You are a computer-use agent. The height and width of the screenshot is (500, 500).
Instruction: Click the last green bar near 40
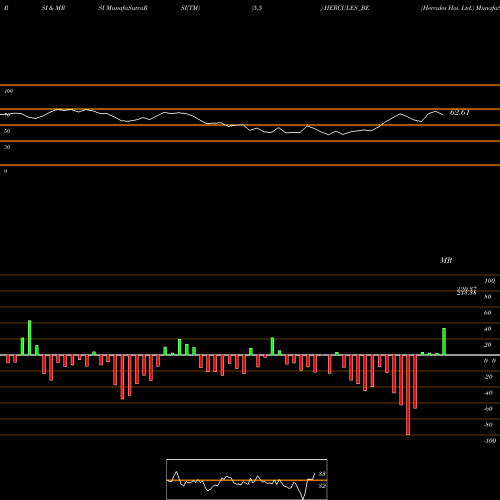444,342
